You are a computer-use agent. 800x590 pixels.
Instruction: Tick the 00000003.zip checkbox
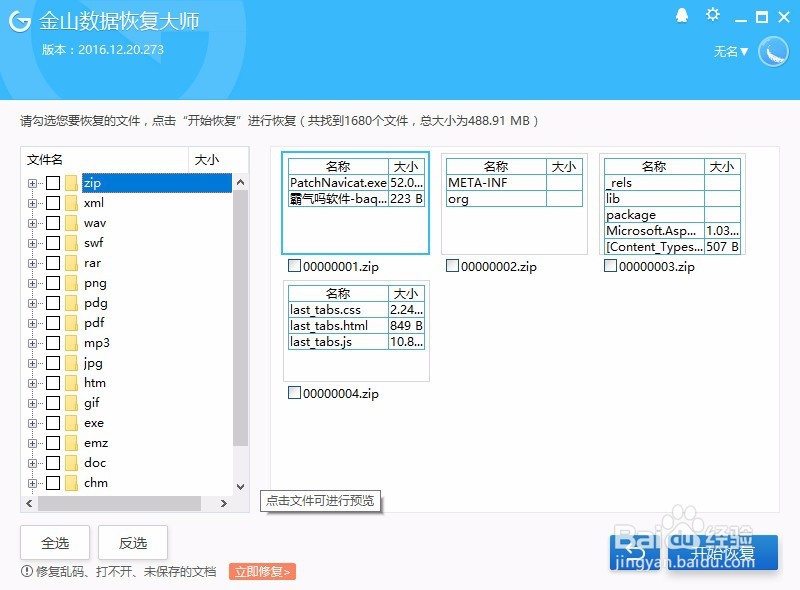click(x=610, y=266)
